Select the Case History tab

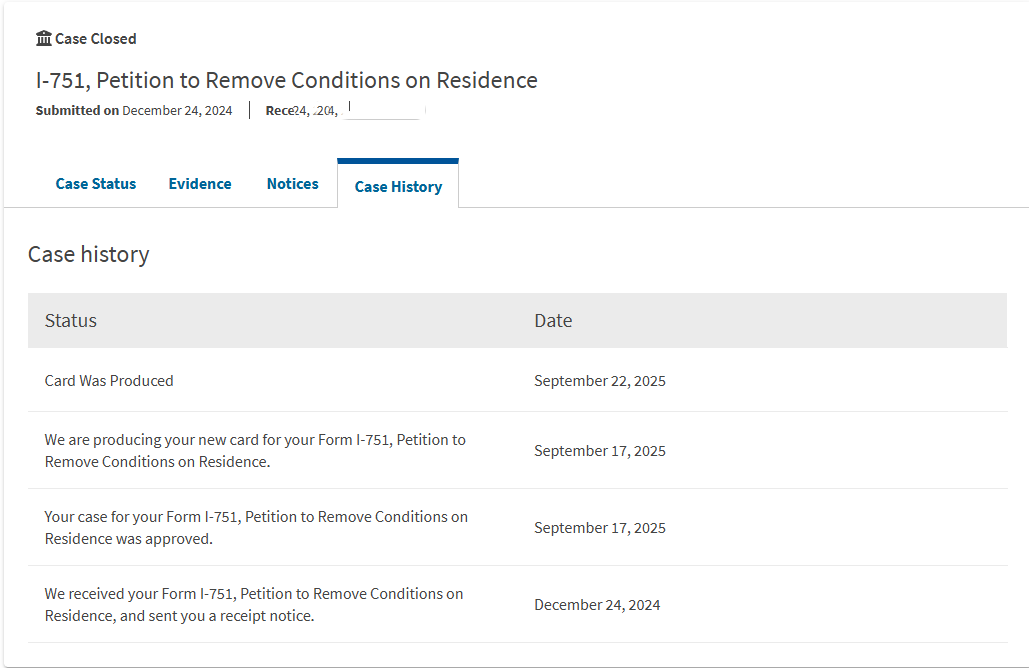tap(398, 186)
